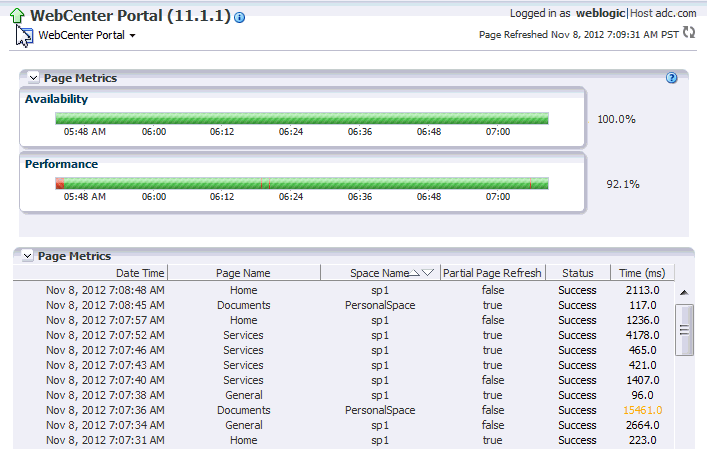Click the Status column header
The height and width of the screenshot is (449, 707).
coord(578,273)
